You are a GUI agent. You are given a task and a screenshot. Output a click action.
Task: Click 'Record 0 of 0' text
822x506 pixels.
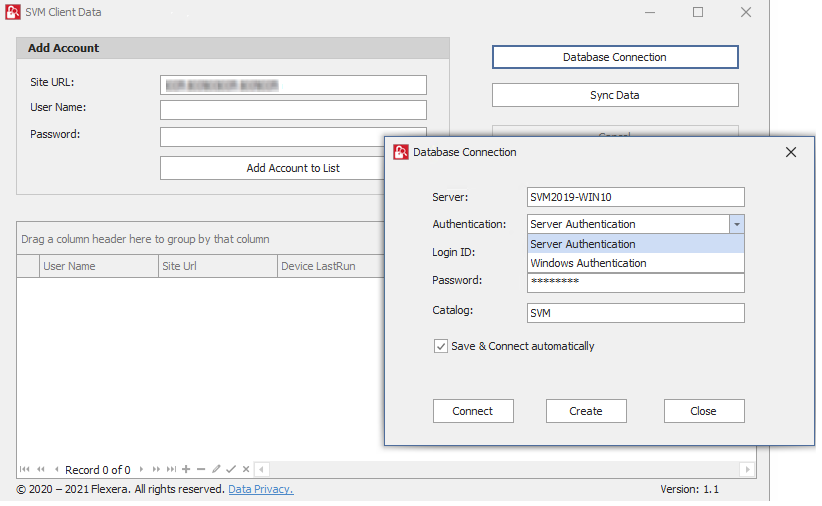[x=98, y=470]
